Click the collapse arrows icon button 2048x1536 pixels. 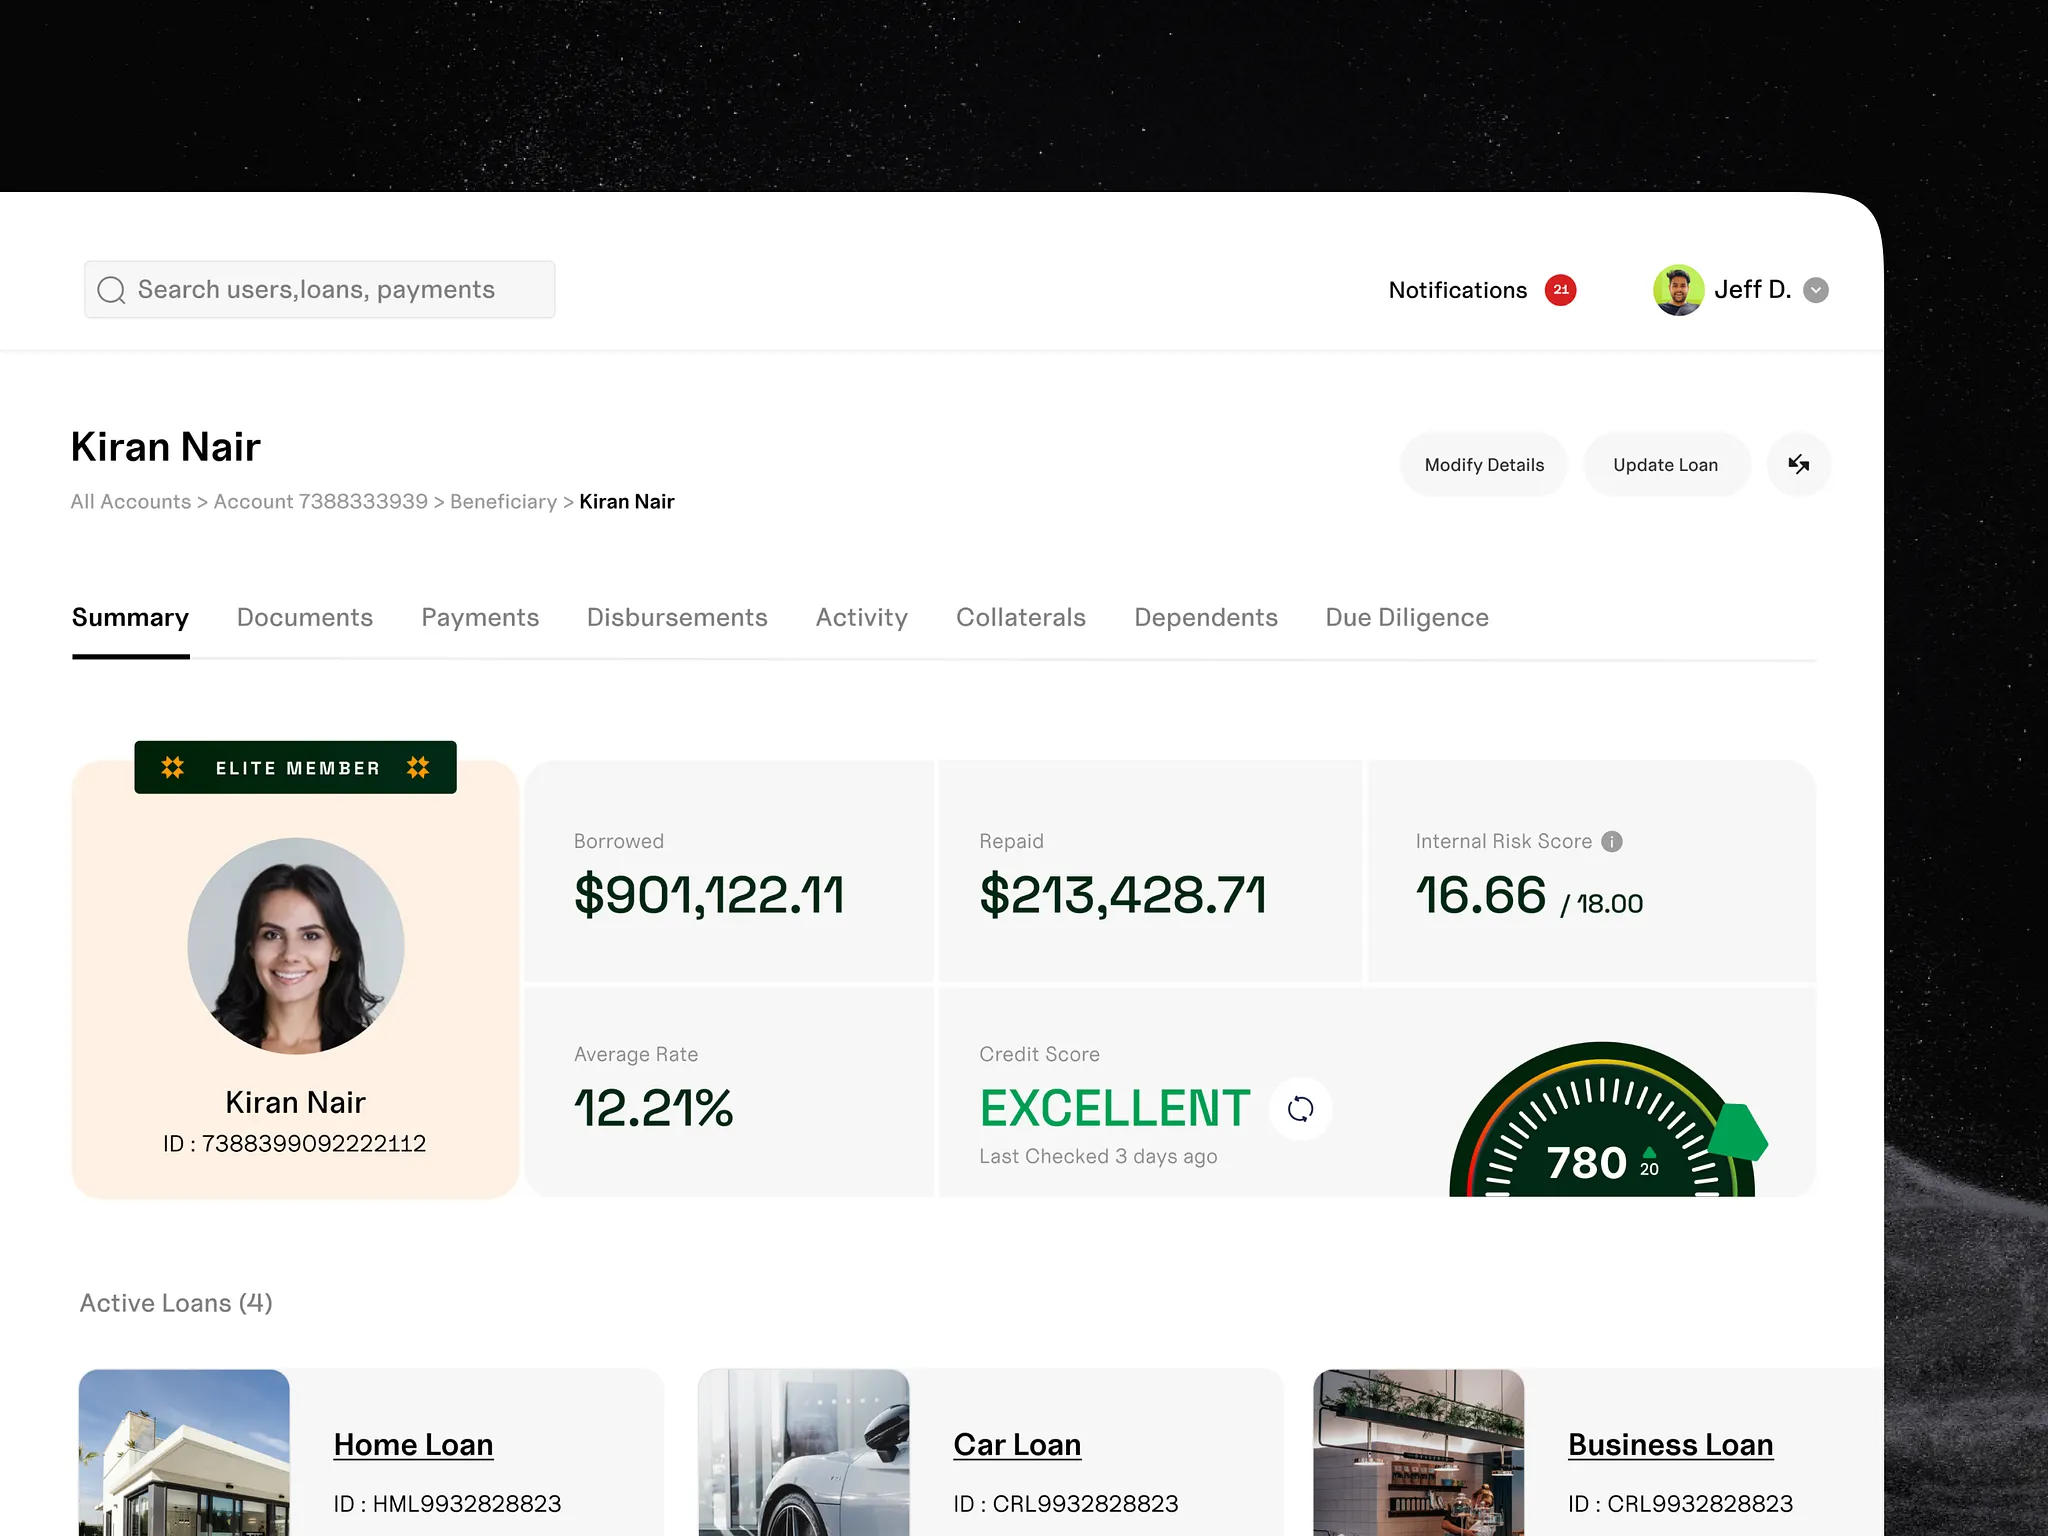tap(1798, 464)
